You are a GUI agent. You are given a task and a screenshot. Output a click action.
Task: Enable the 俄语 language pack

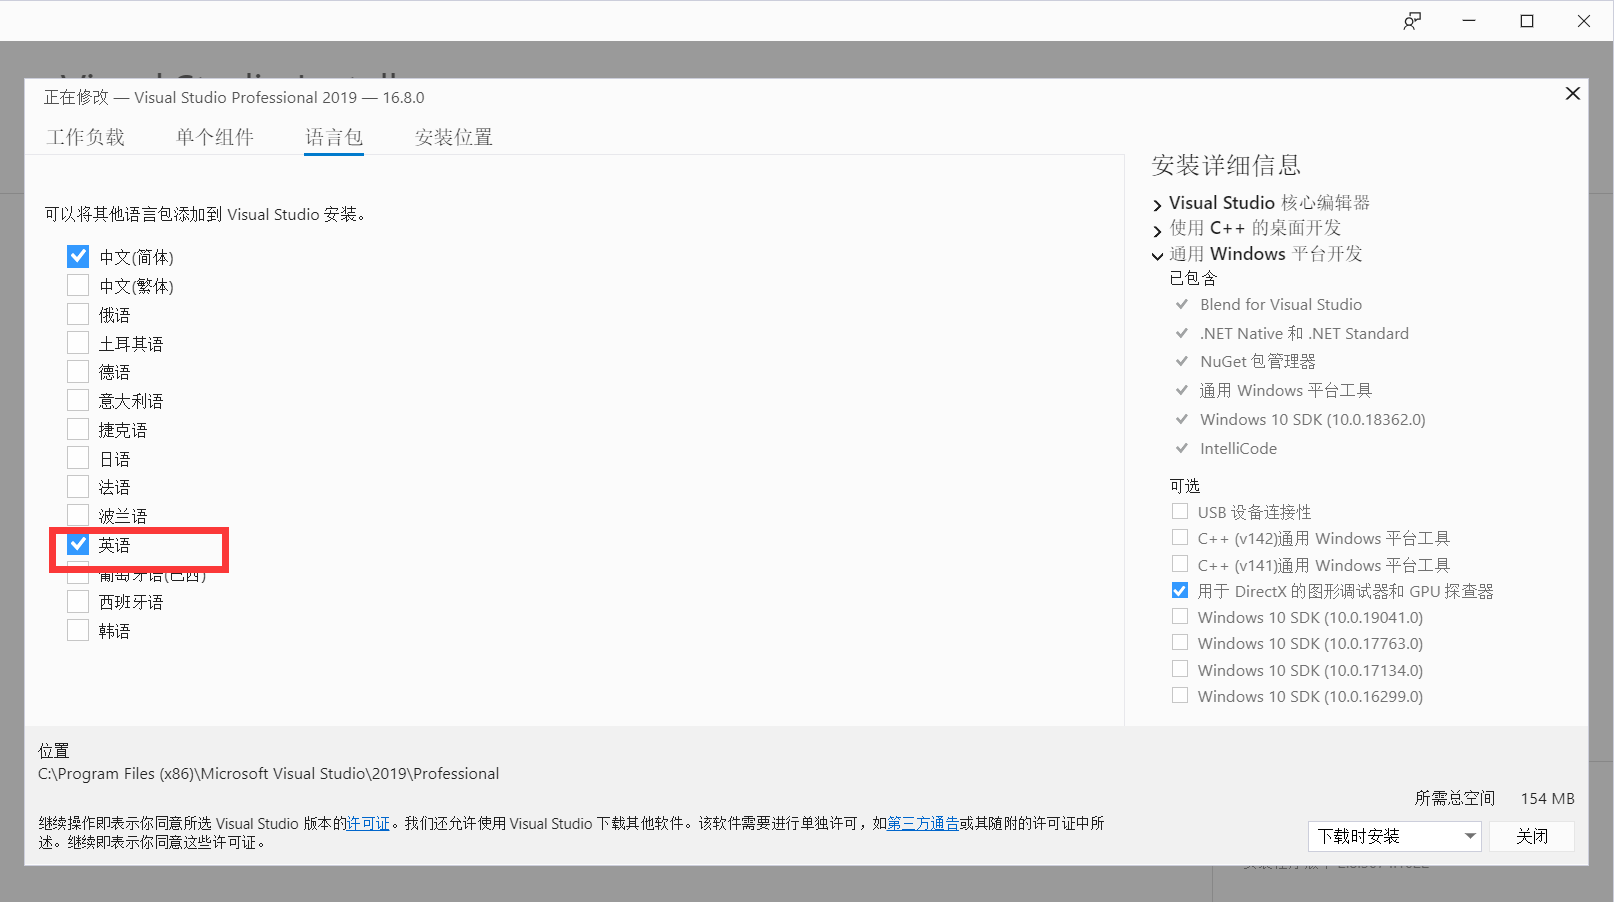pyautogui.click(x=78, y=315)
